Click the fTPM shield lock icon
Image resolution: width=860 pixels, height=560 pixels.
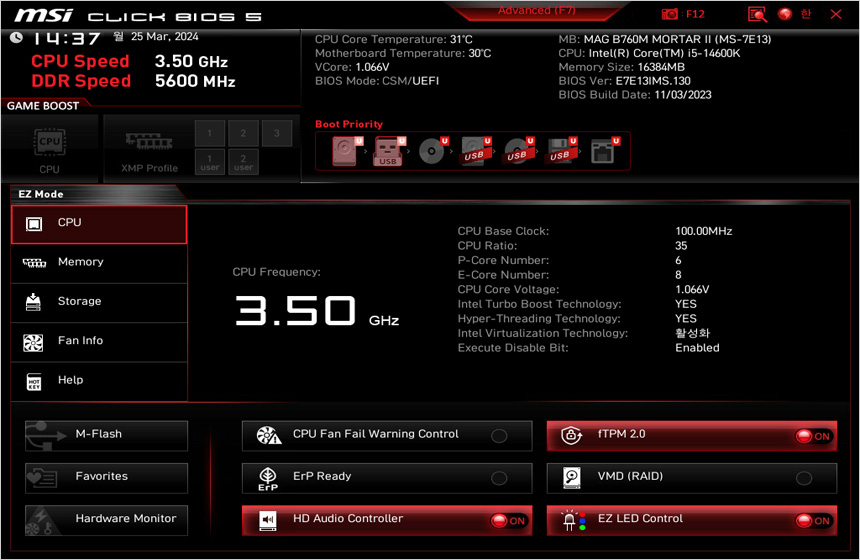point(572,435)
